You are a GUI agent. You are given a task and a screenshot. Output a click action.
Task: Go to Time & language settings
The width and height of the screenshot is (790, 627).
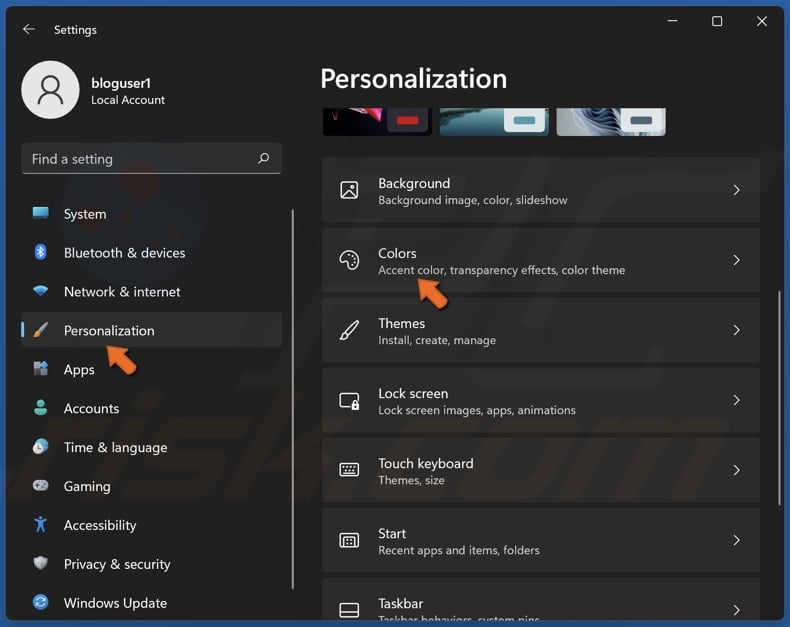(151, 447)
